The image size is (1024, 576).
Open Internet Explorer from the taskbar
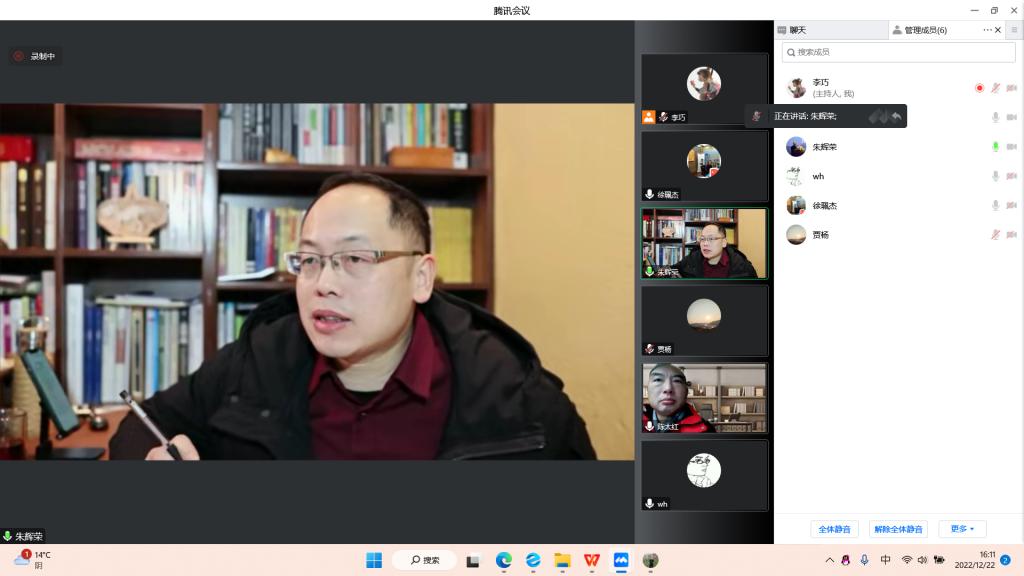click(533, 560)
